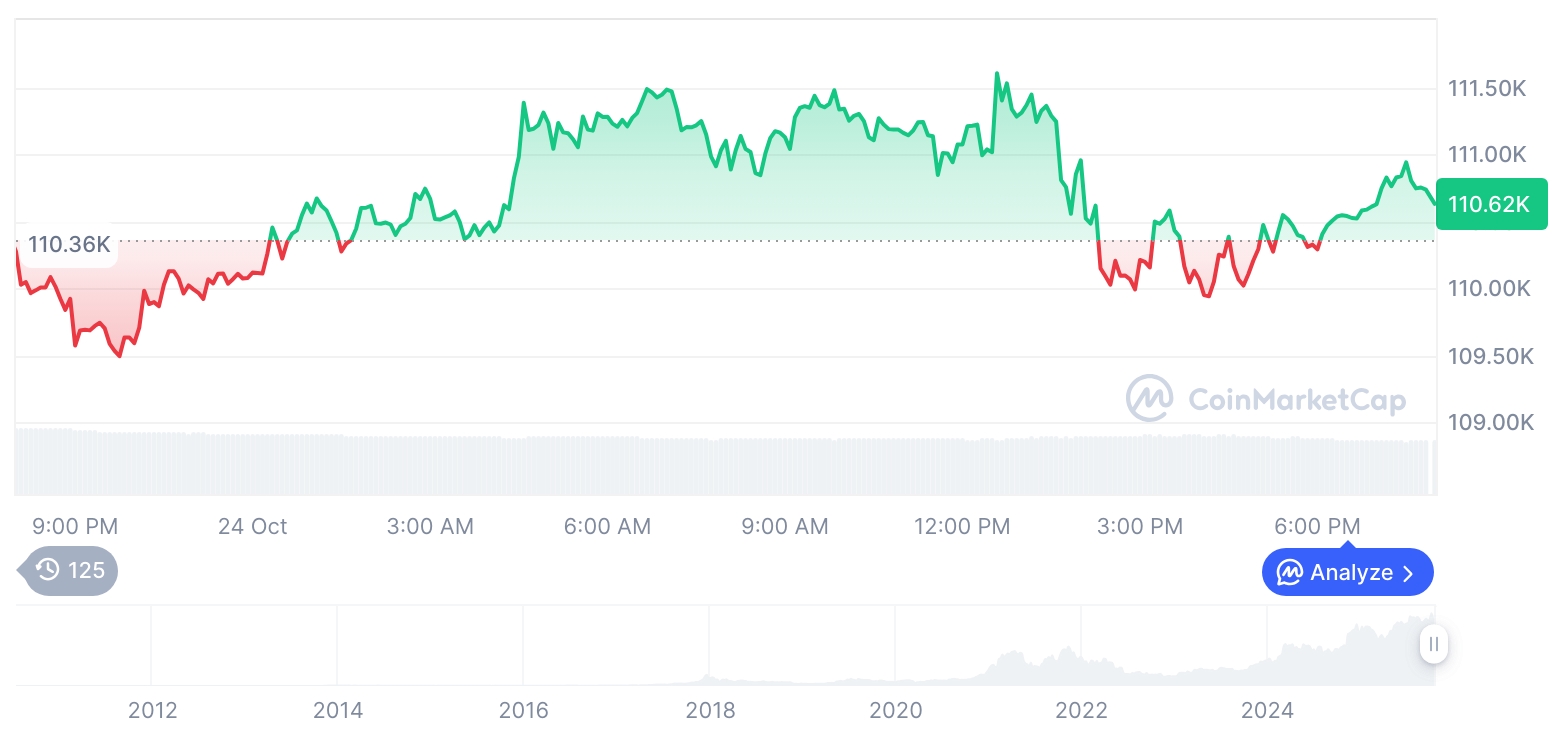Click the lowest red dip near 9:30 PM
The image size is (1566, 732).
tap(120, 355)
